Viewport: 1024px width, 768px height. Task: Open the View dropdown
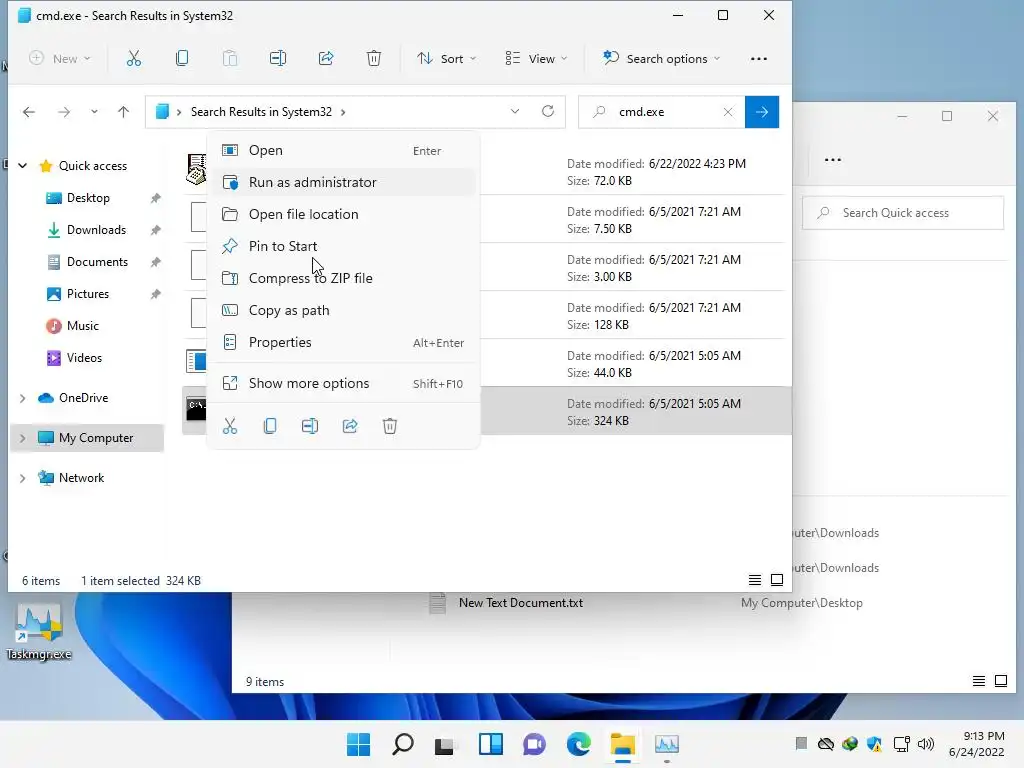536,59
